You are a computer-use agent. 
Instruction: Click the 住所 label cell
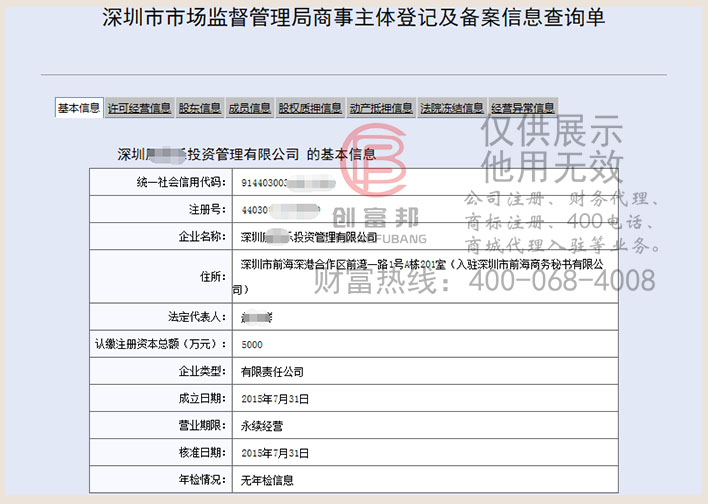tap(161, 276)
